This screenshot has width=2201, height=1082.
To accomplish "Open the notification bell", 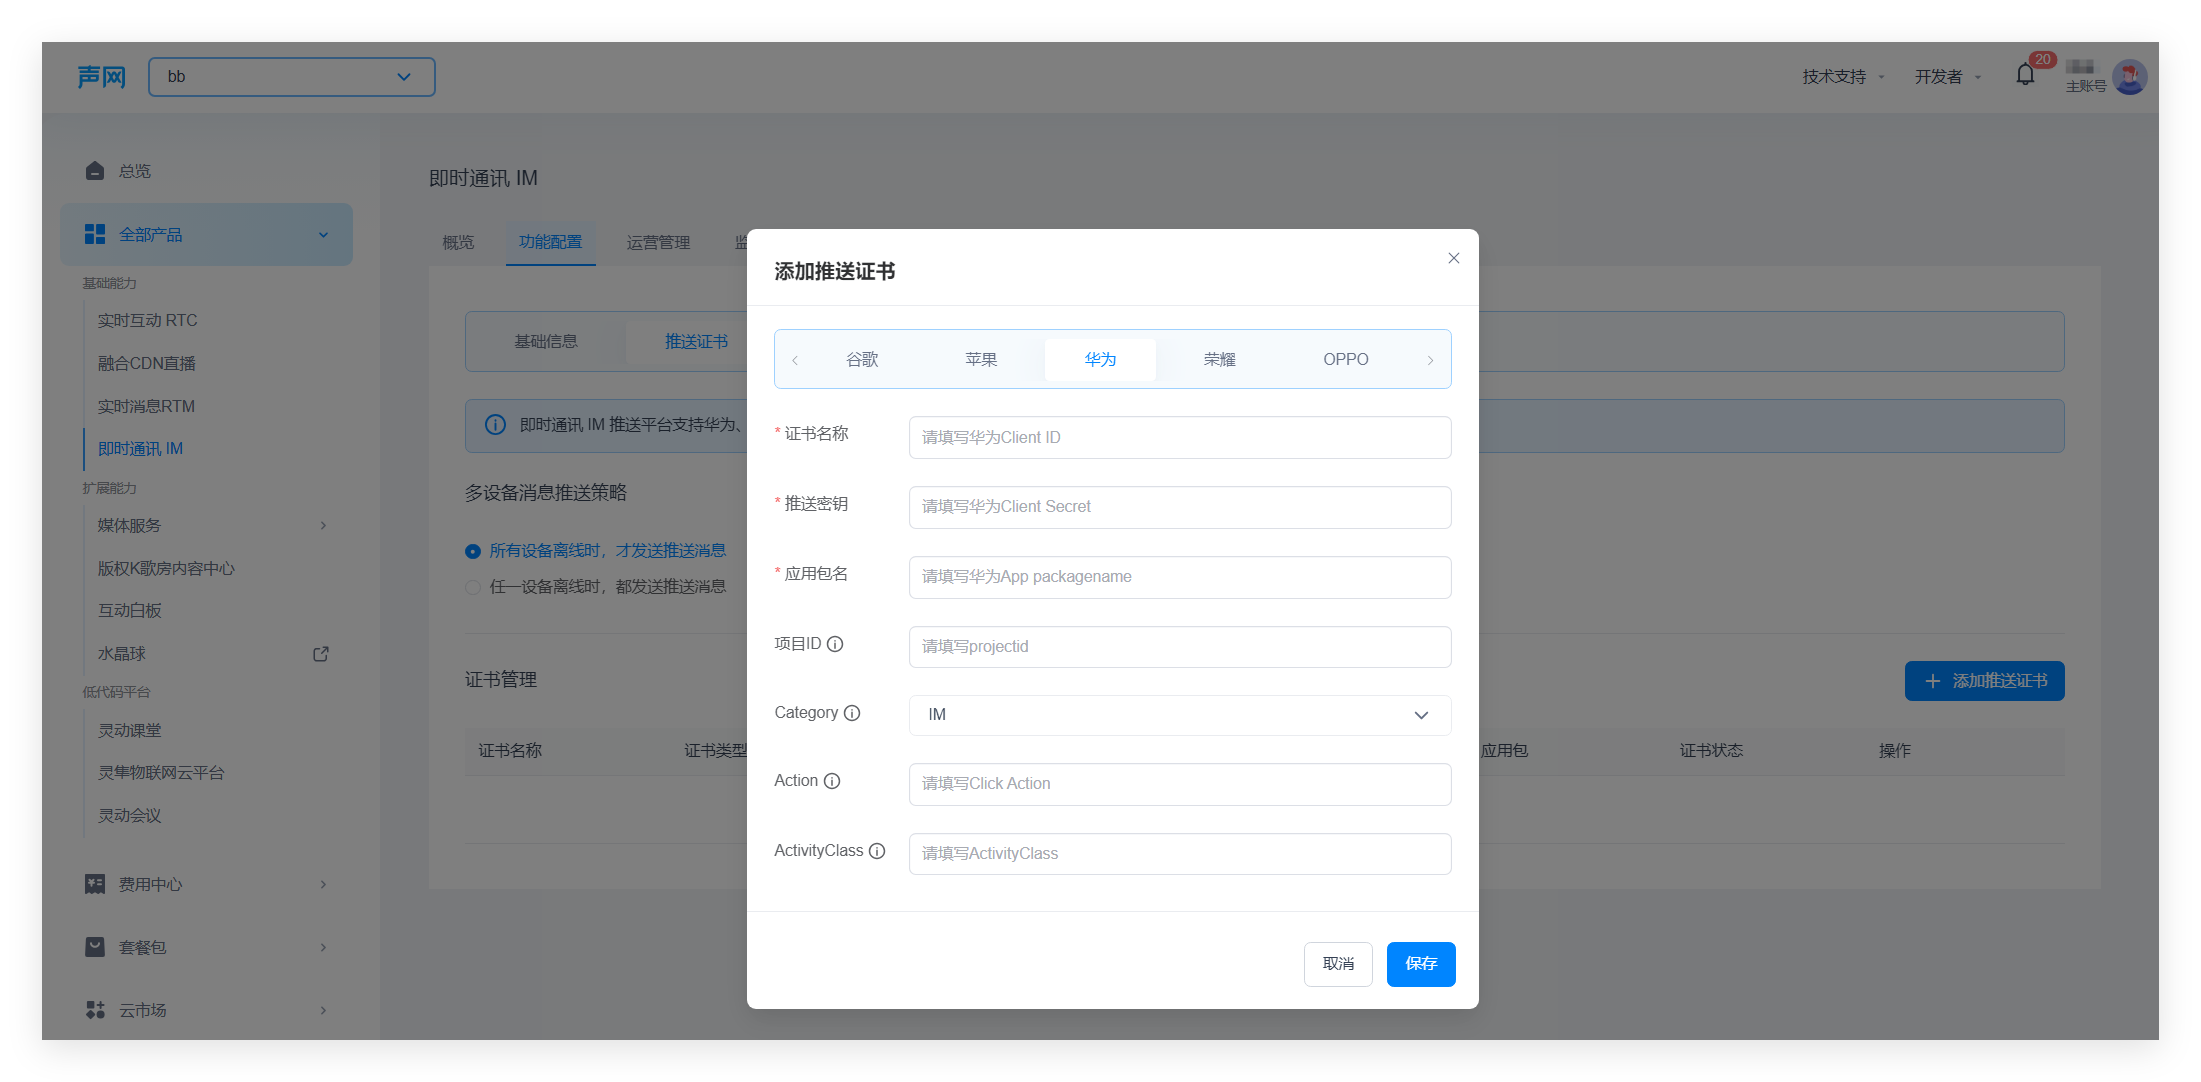I will 2025,75.
